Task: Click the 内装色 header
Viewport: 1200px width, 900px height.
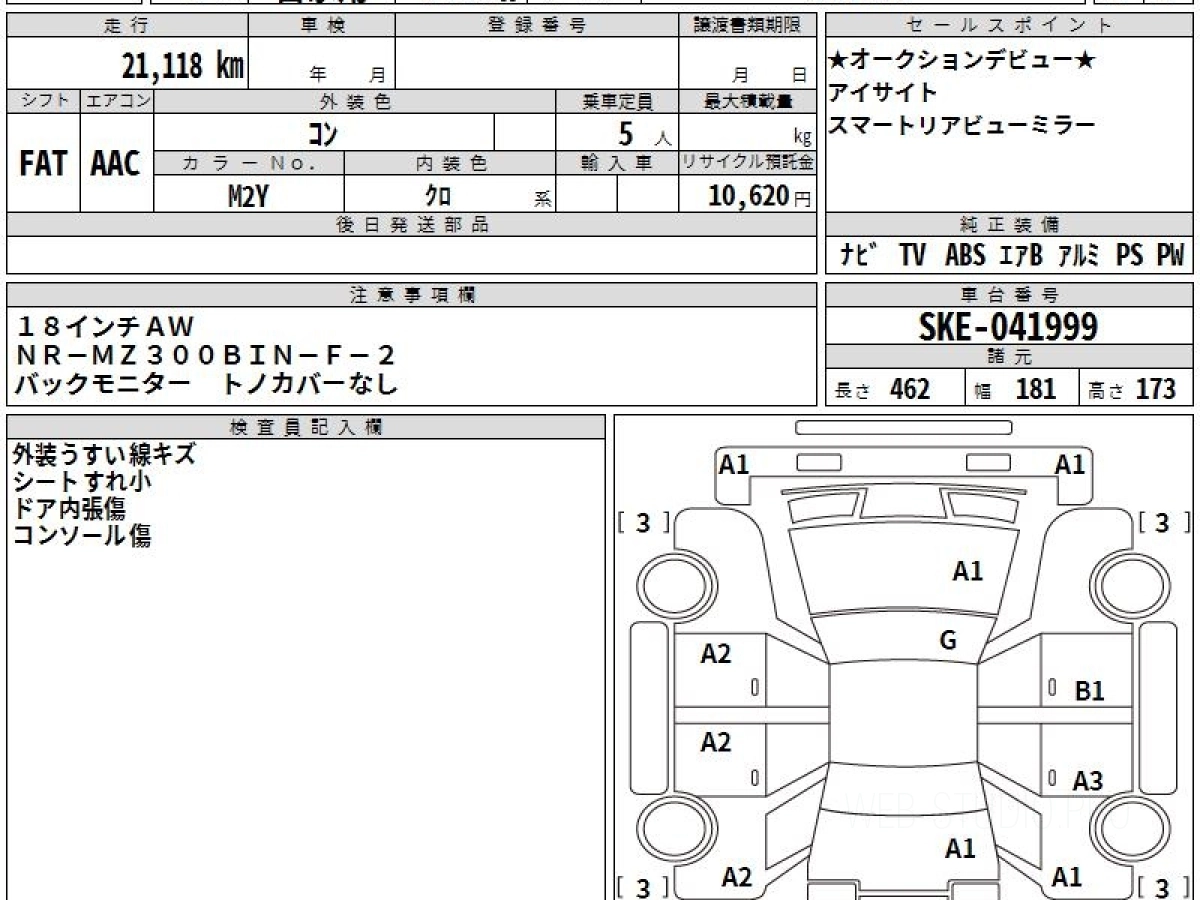Action: (450, 163)
